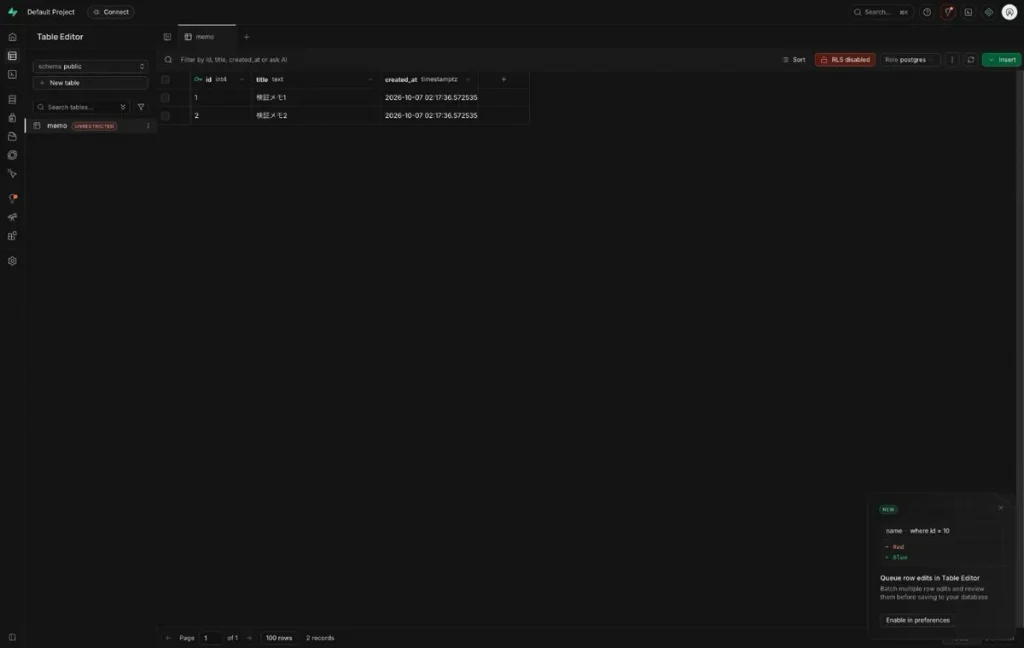This screenshot has width=1024, height=648.
Task: Click the Sort button
Action: coord(794,59)
